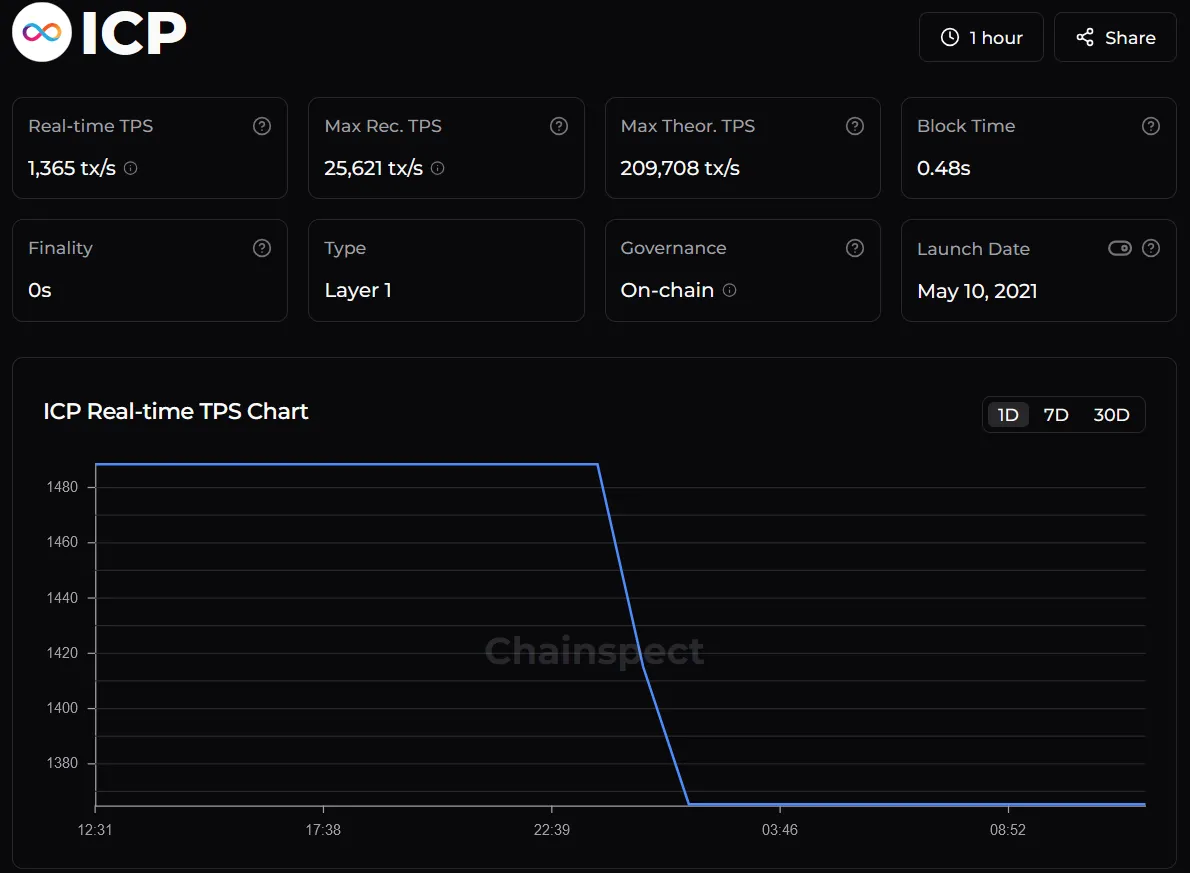1190x873 pixels.
Task: Click the 209,708 tx/s theoretical value
Action: point(680,168)
